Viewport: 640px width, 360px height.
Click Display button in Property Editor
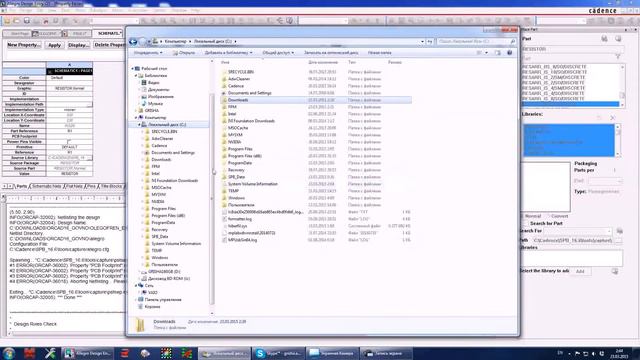click(x=79, y=45)
